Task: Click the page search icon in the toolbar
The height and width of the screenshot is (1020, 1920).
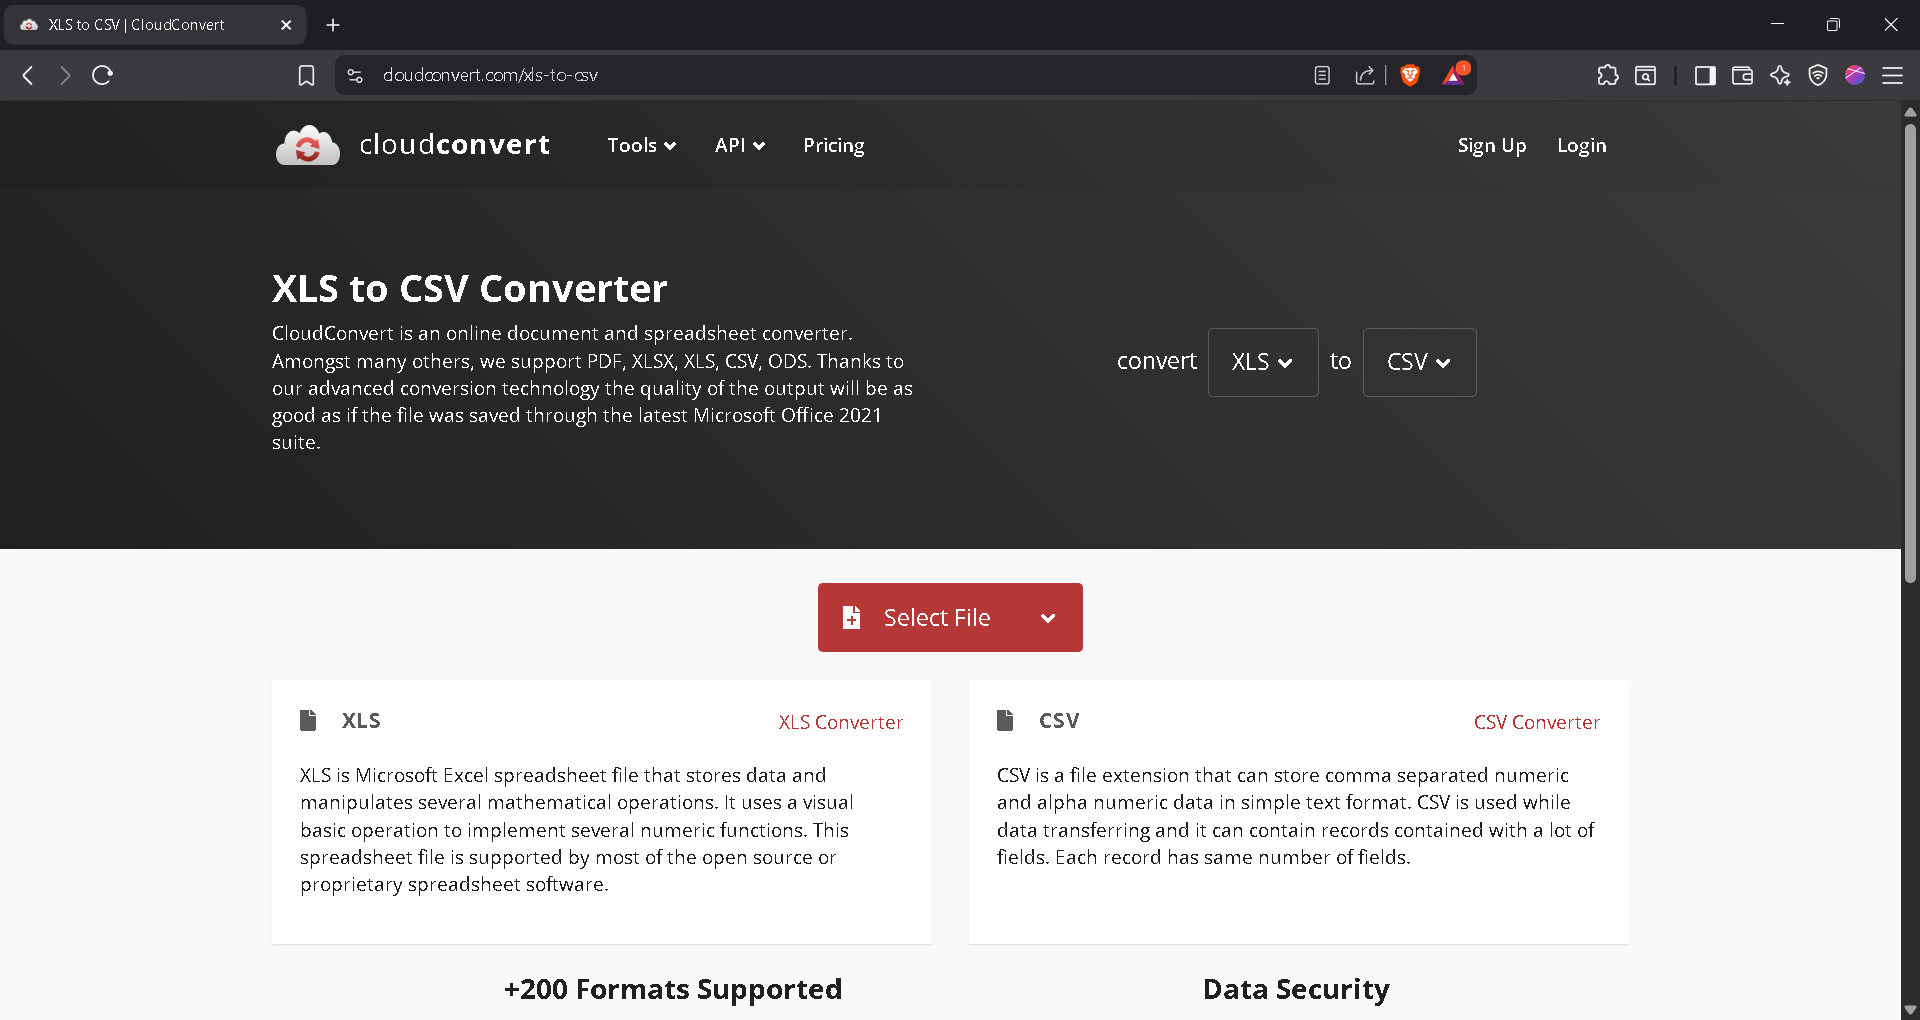Action: pos(1646,75)
